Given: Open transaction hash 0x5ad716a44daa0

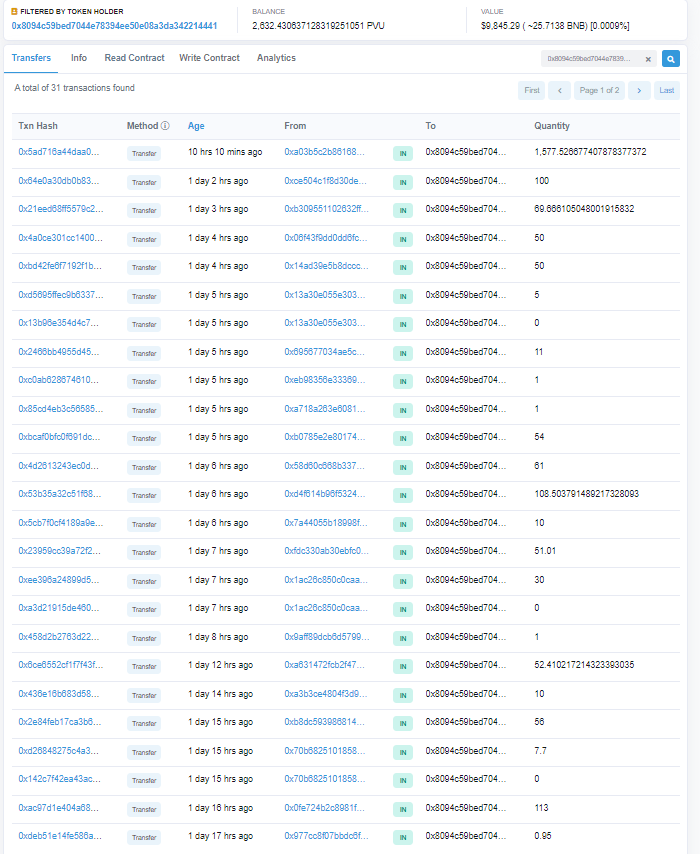Looking at the screenshot, I should pos(59,152).
